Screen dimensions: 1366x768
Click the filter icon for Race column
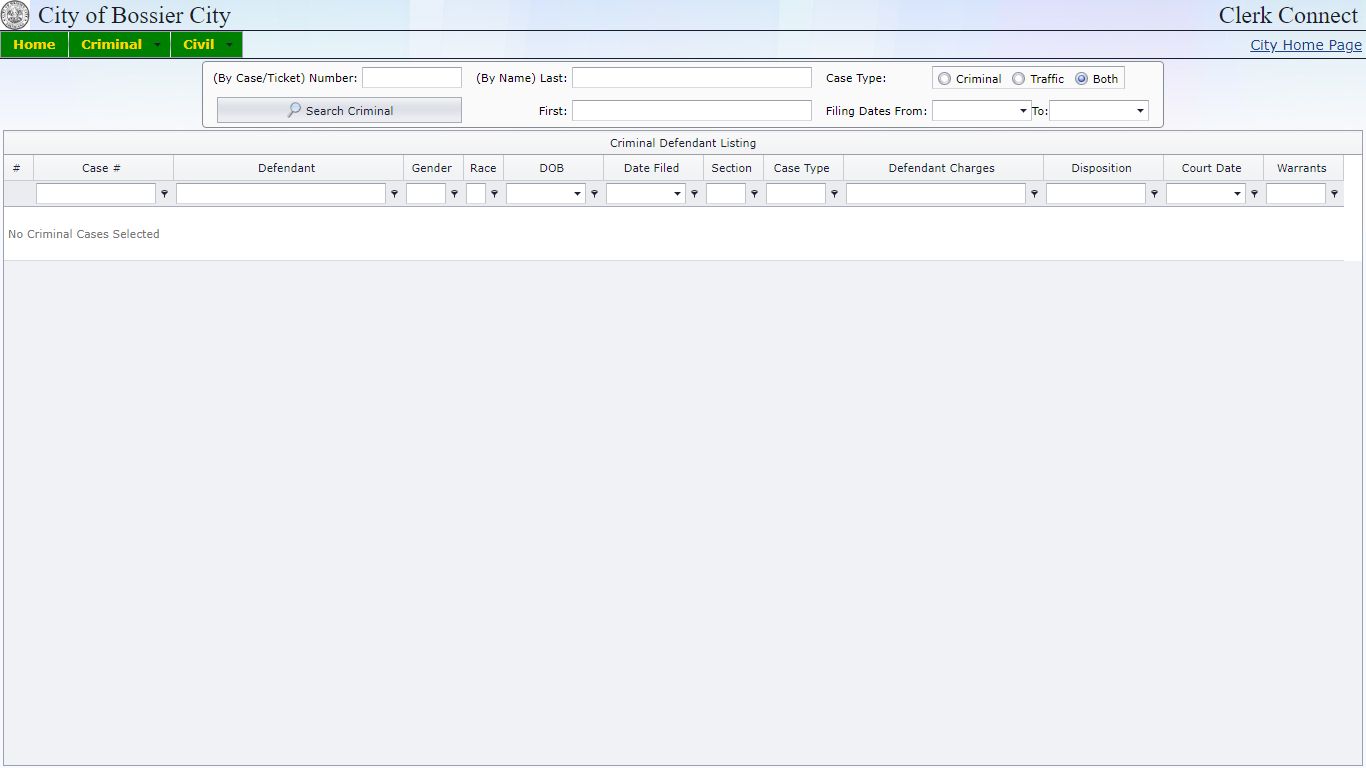(x=494, y=194)
